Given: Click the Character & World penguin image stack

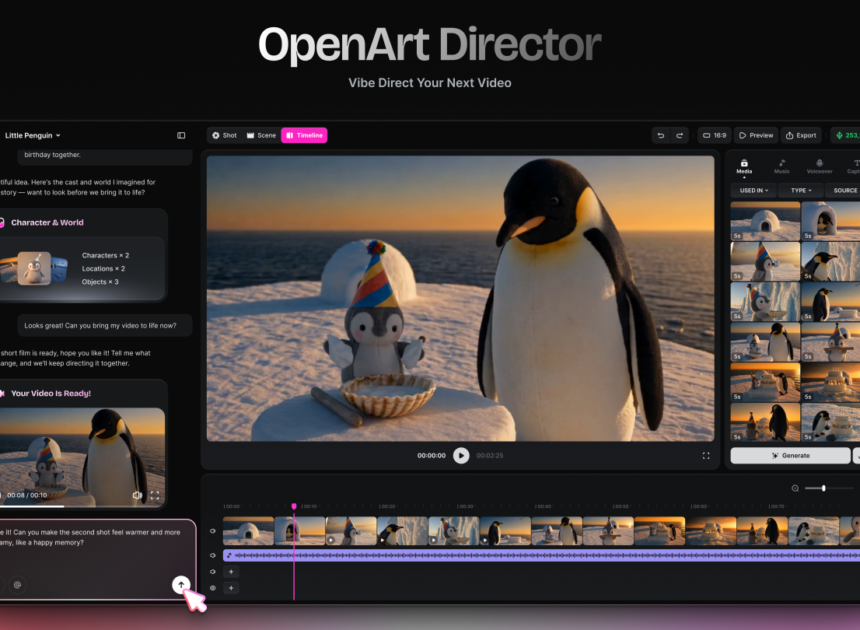Looking at the screenshot, I should point(34,268).
